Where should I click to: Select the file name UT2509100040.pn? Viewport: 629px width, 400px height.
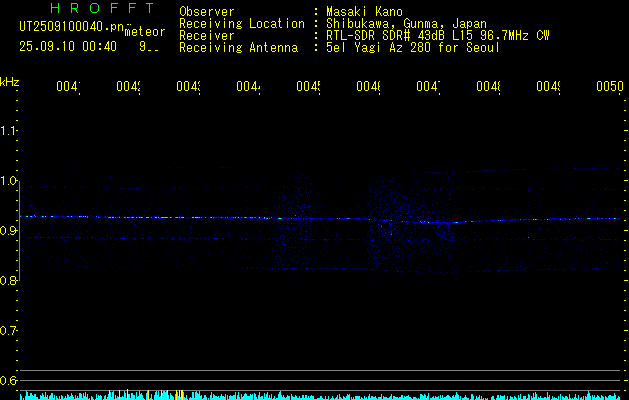71,27
